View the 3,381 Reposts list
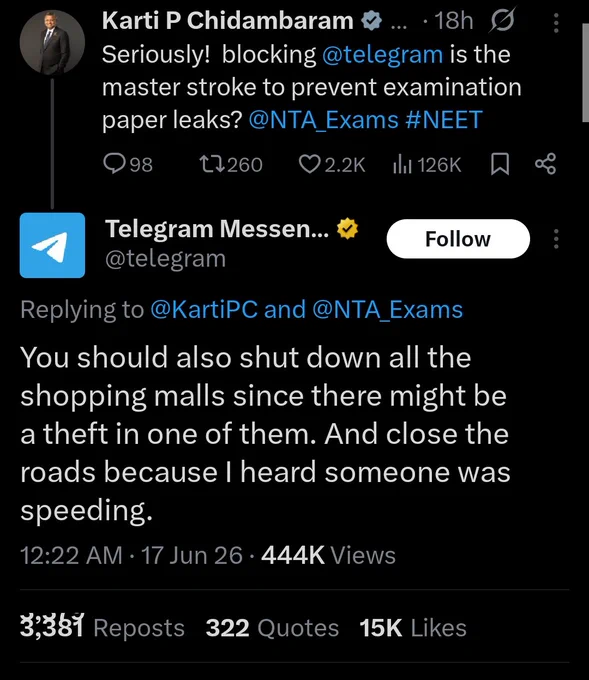This screenshot has width=589, height=680. pyautogui.click(x=102, y=628)
